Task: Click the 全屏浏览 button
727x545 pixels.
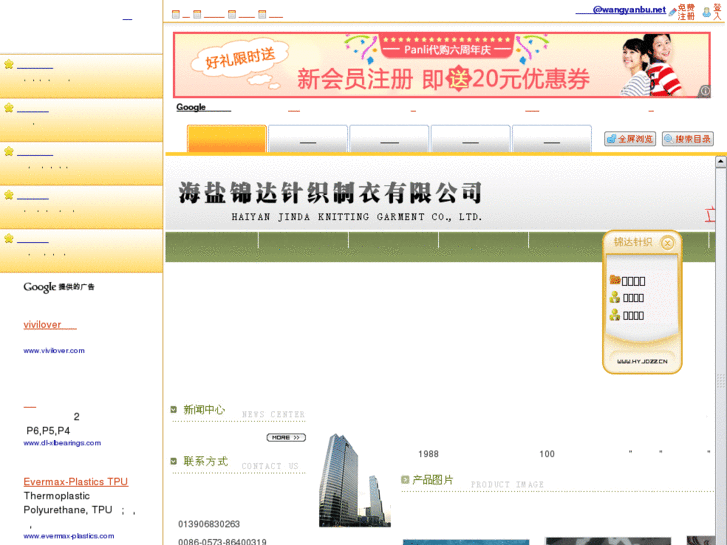Action: pyautogui.click(x=630, y=139)
